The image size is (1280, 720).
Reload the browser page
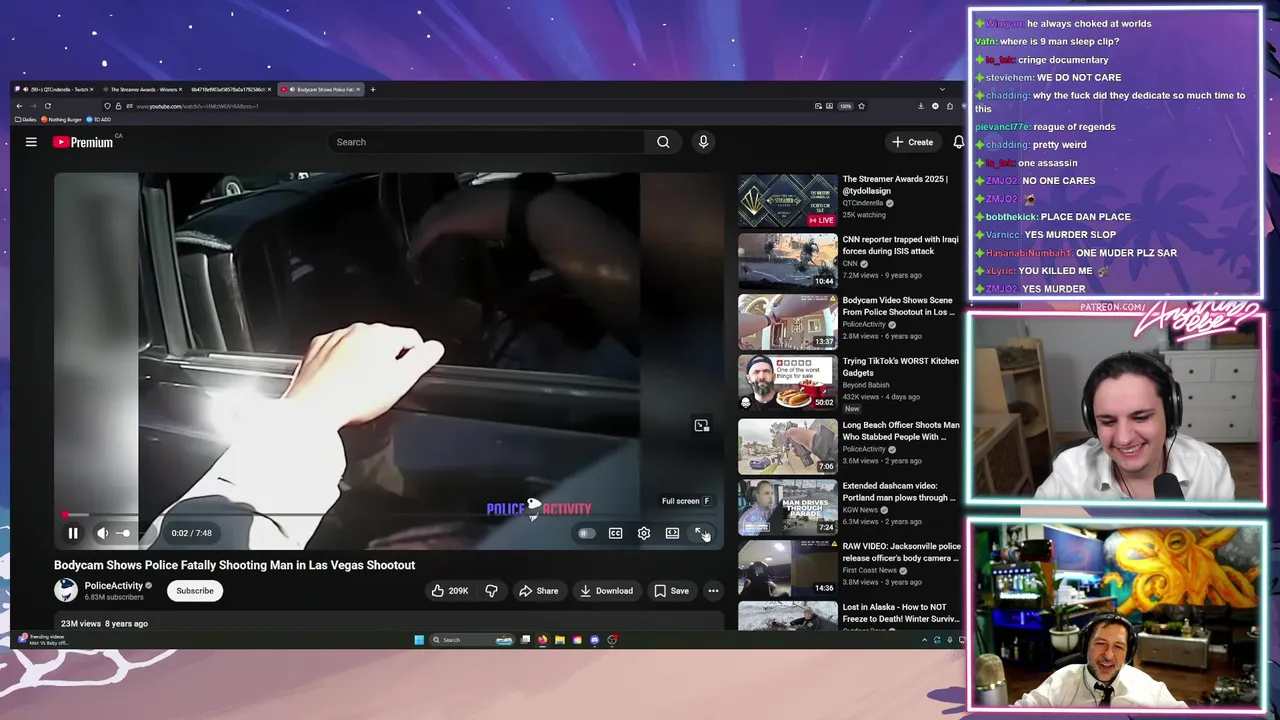pyautogui.click(x=47, y=106)
